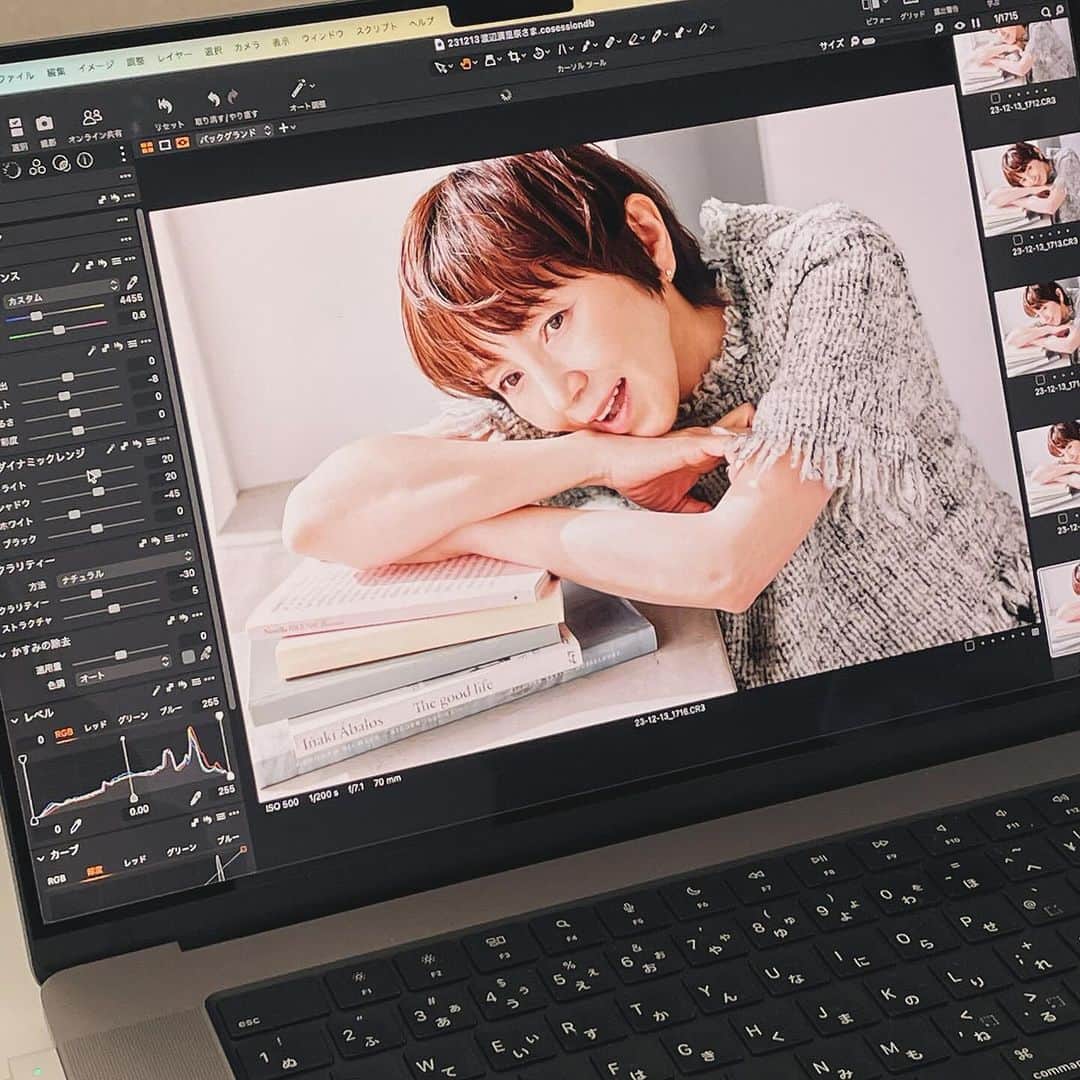Select the orange hand pan tool
Viewport: 1080px width, 1080px height.
pos(466,64)
